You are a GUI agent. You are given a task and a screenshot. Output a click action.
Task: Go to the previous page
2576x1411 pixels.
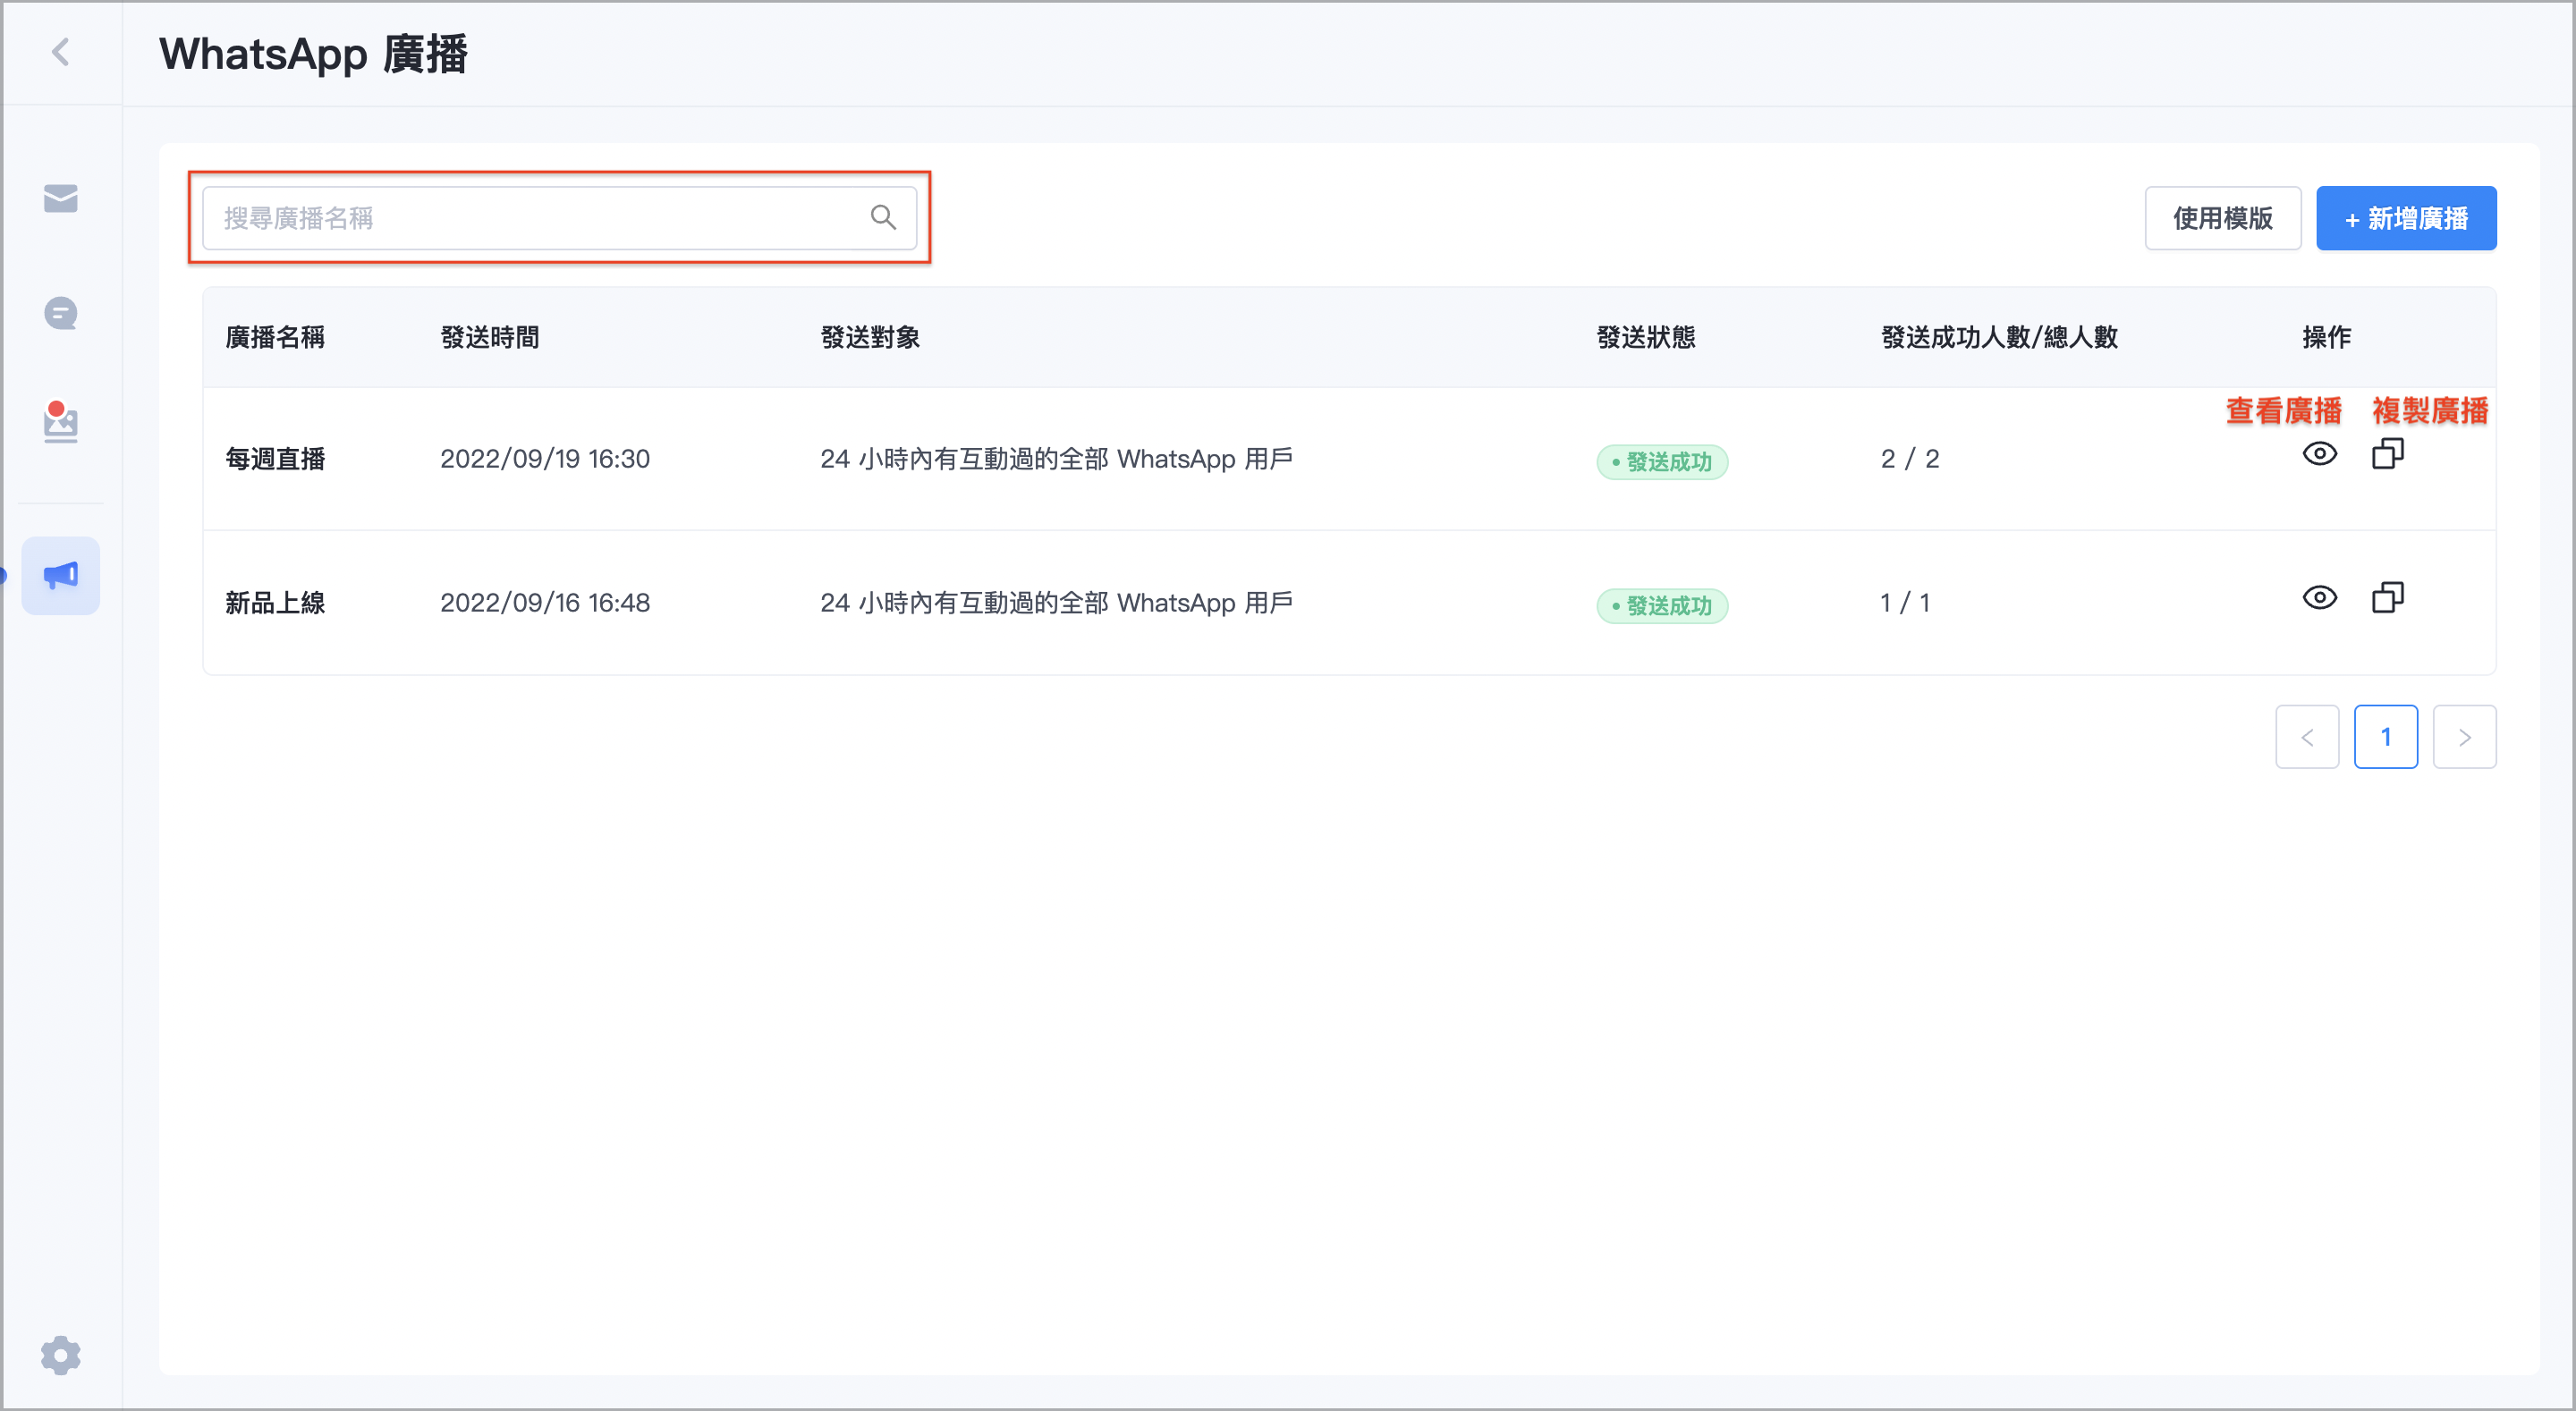click(2307, 737)
